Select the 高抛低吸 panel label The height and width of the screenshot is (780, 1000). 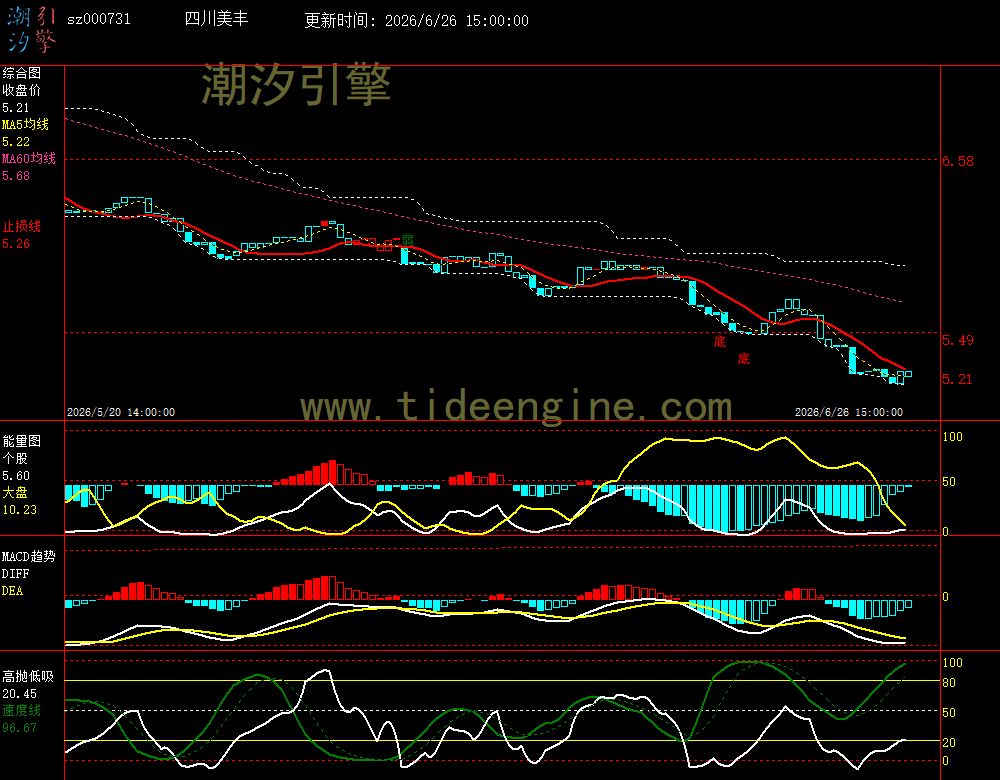(28, 676)
